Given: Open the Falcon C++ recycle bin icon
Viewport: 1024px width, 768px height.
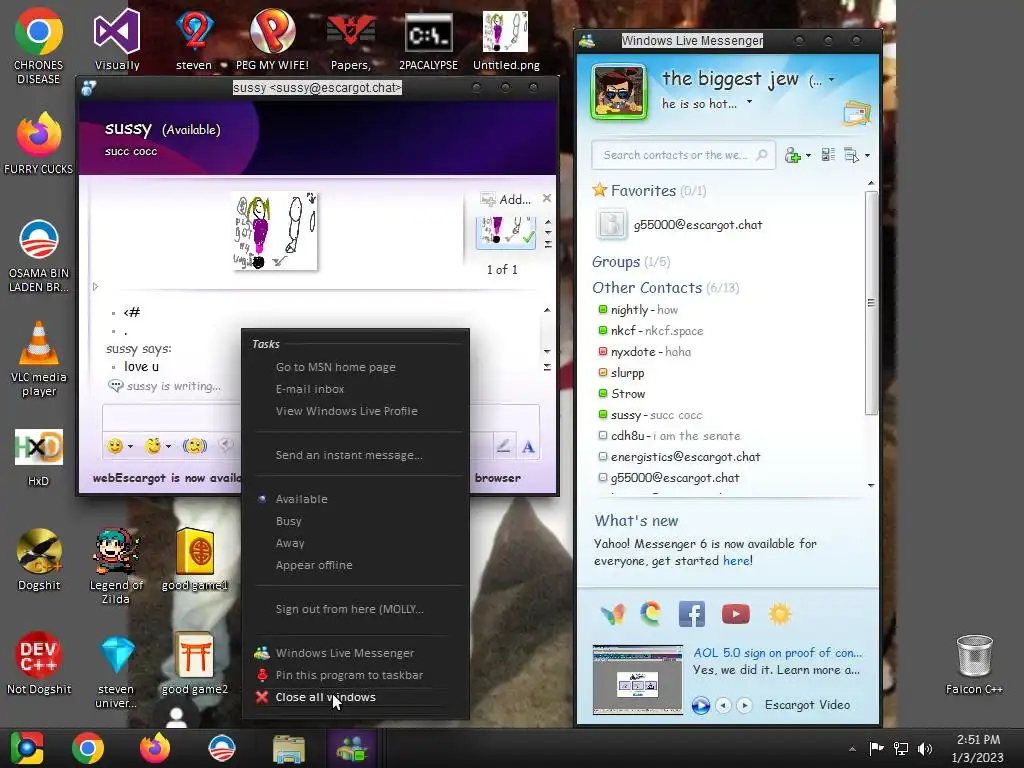Looking at the screenshot, I should point(974,664).
